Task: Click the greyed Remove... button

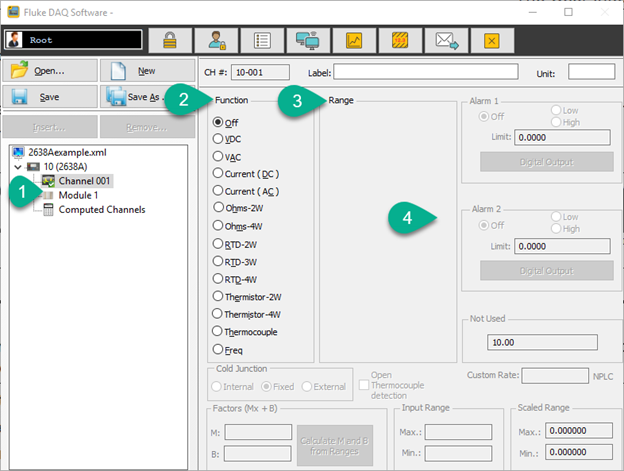Action: pyautogui.click(x=147, y=127)
